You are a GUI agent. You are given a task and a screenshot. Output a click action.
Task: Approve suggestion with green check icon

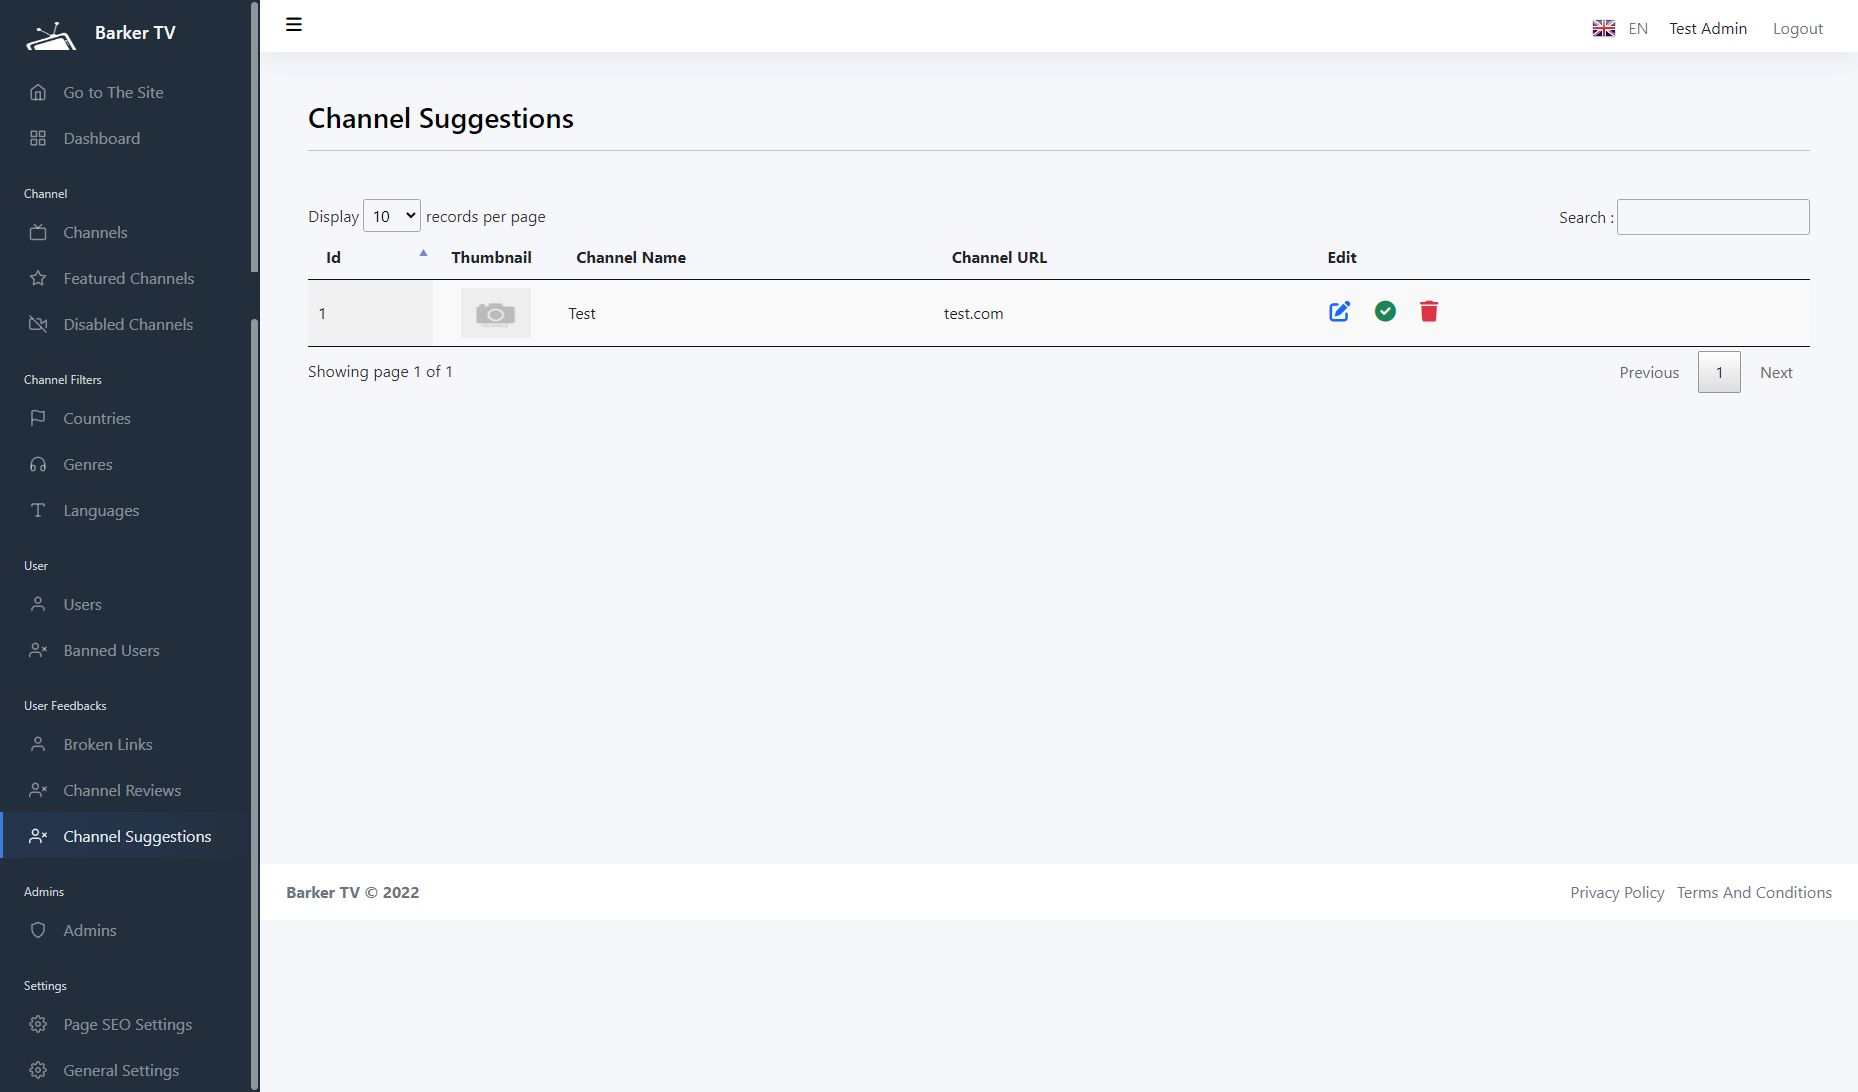(1385, 312)
